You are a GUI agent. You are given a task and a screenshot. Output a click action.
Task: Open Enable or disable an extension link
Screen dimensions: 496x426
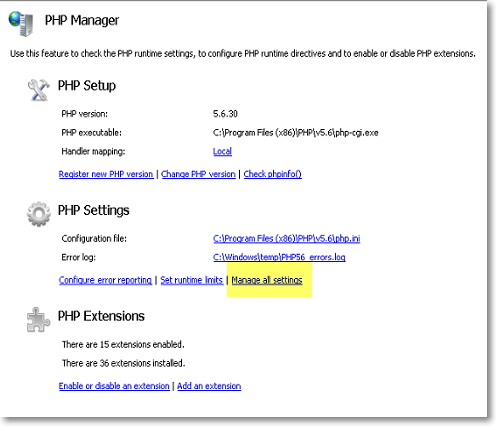114,386
